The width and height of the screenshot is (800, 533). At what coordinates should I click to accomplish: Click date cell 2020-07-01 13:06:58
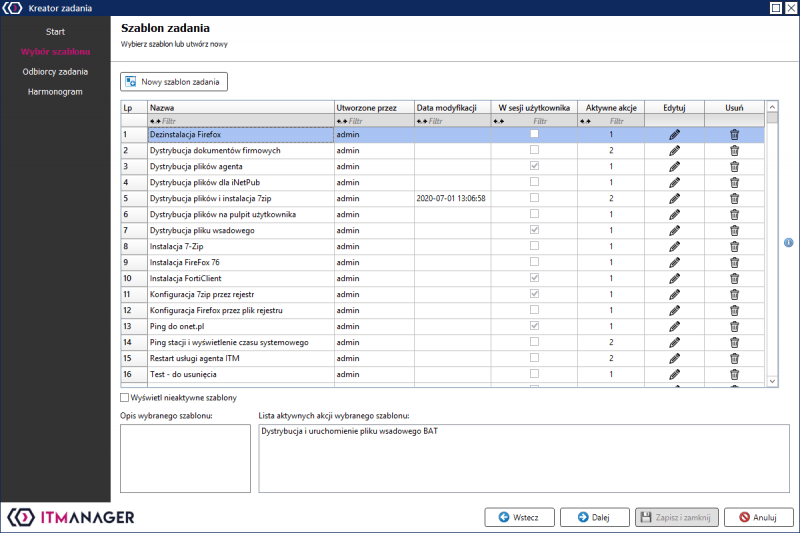click(451, 198)
